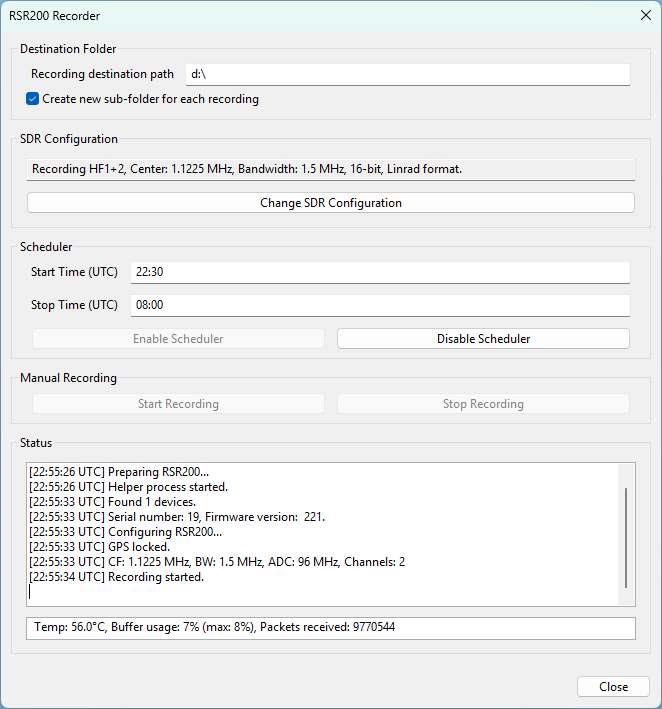Click the Disable Scheduler button
The image size is (662, 709).
[x=483, y=339]
